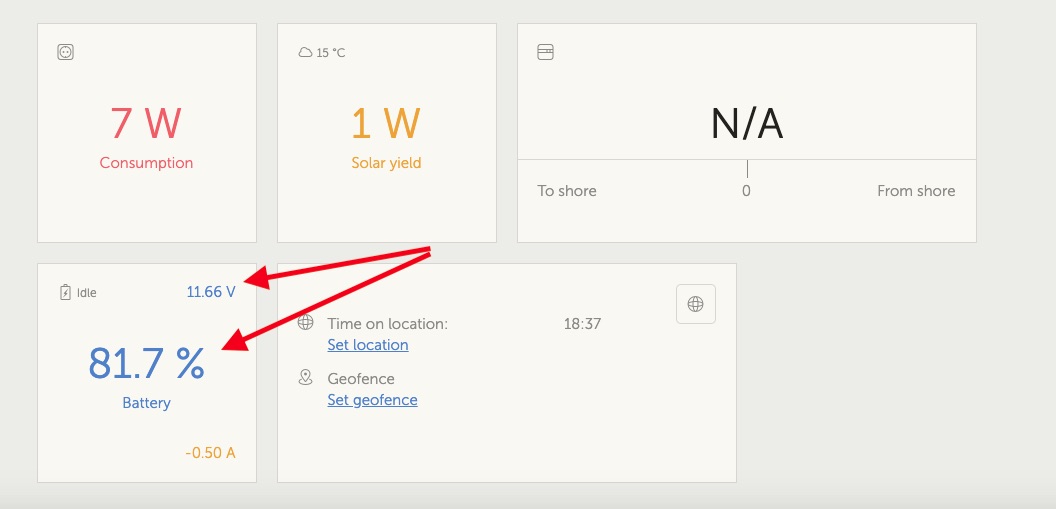This screenshot has width=1056, height=509.
Task: Open the Set geofence link
Action: click(x=372, y=400)
